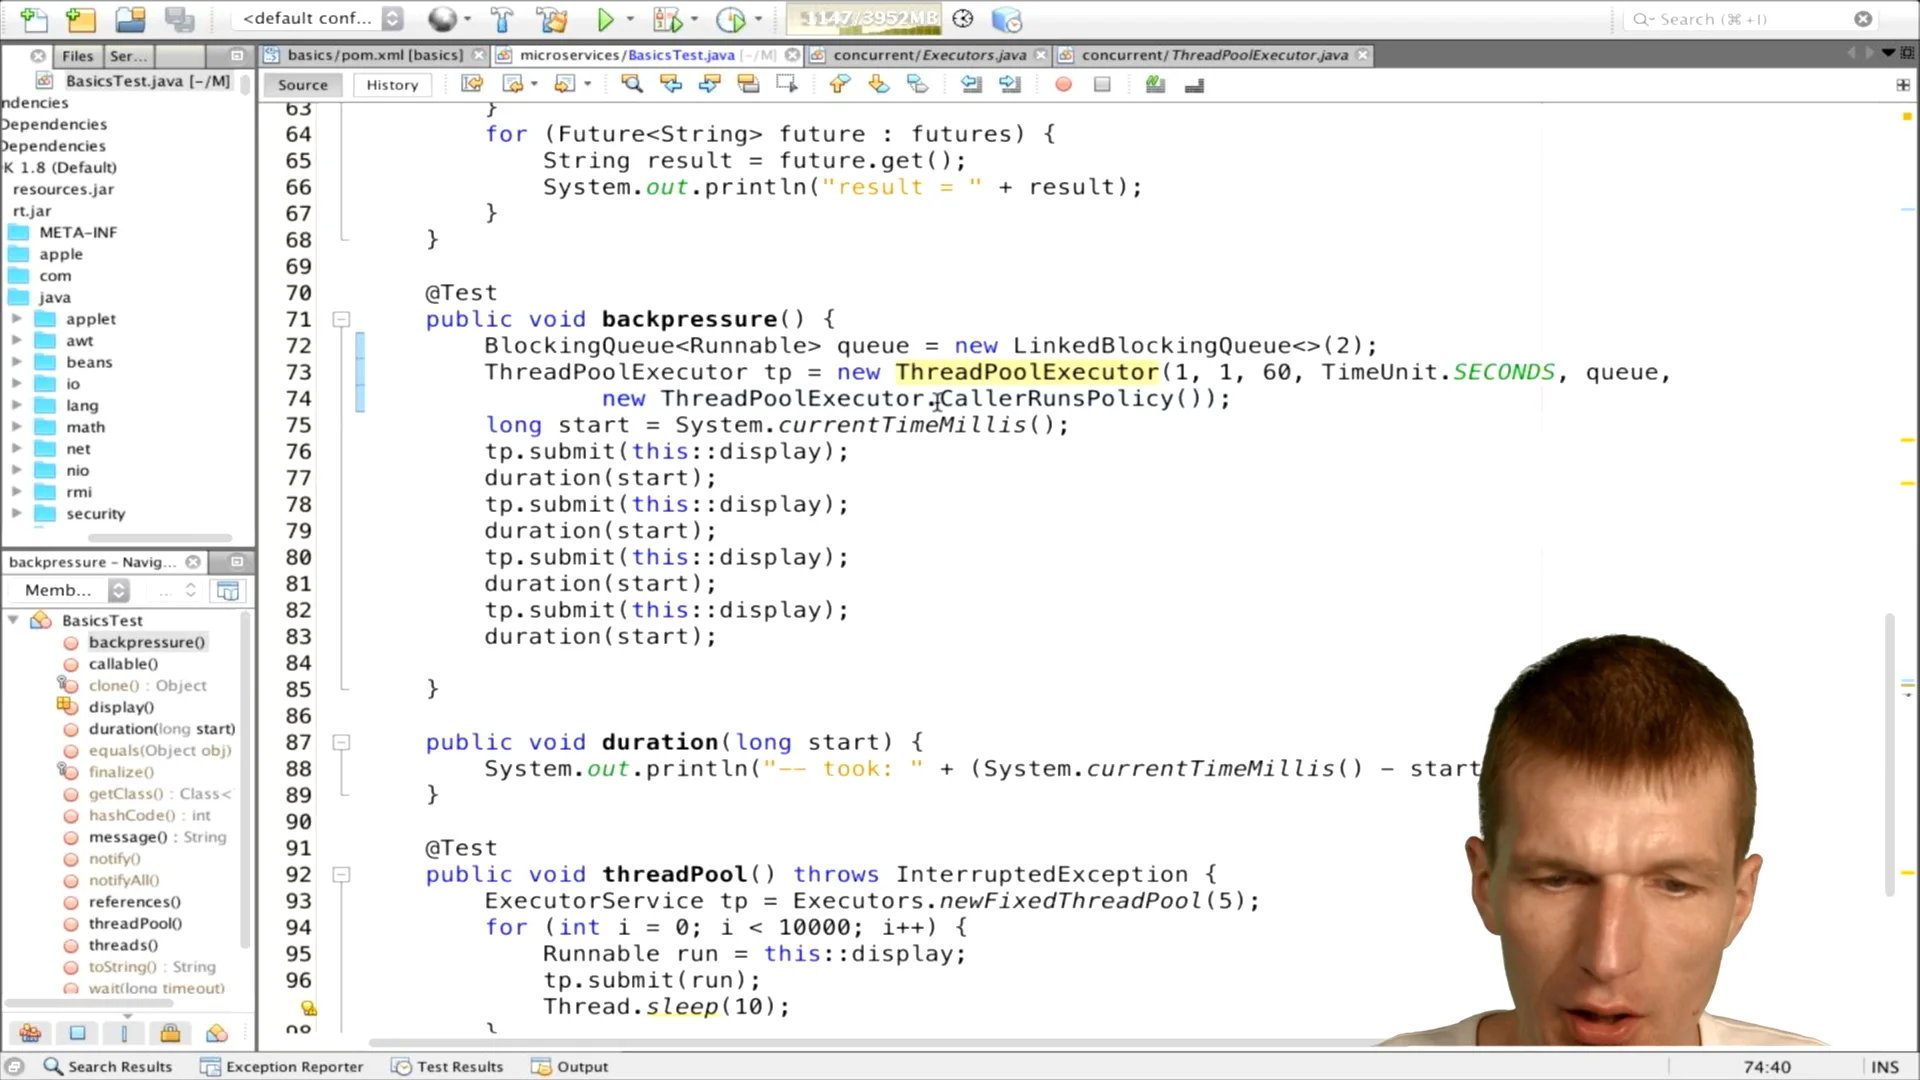Viewport: 1920px width, 1080px height.
Task: Click the Clean and Build icon
Action: click(551, 19)
